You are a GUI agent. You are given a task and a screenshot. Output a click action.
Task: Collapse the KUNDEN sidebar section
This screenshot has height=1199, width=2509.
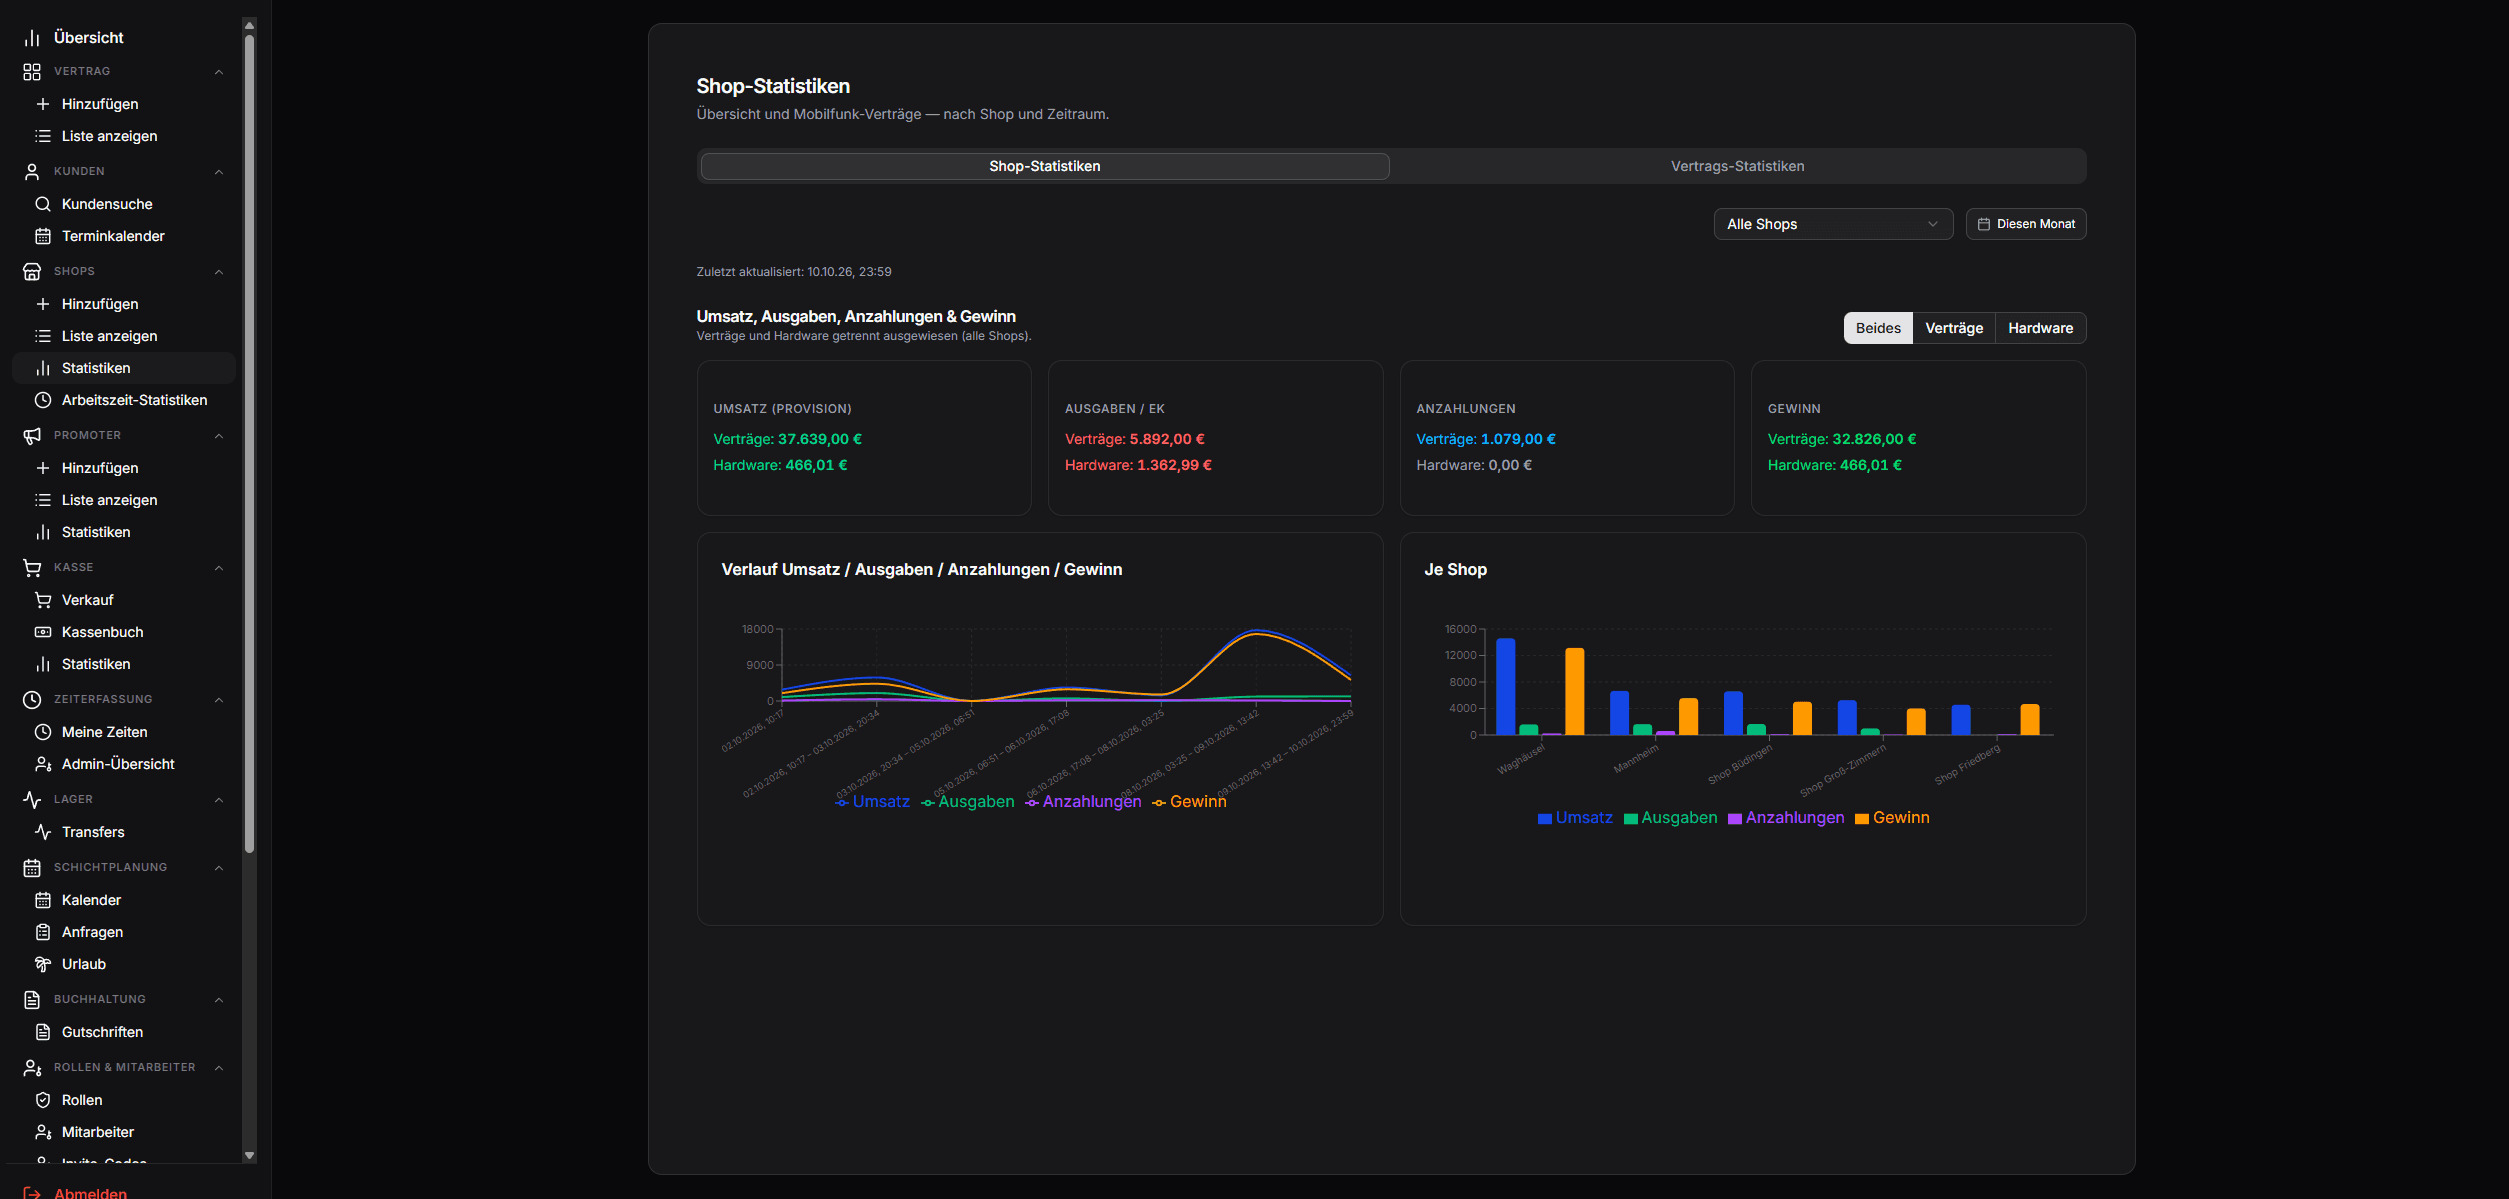pos(219,172)
